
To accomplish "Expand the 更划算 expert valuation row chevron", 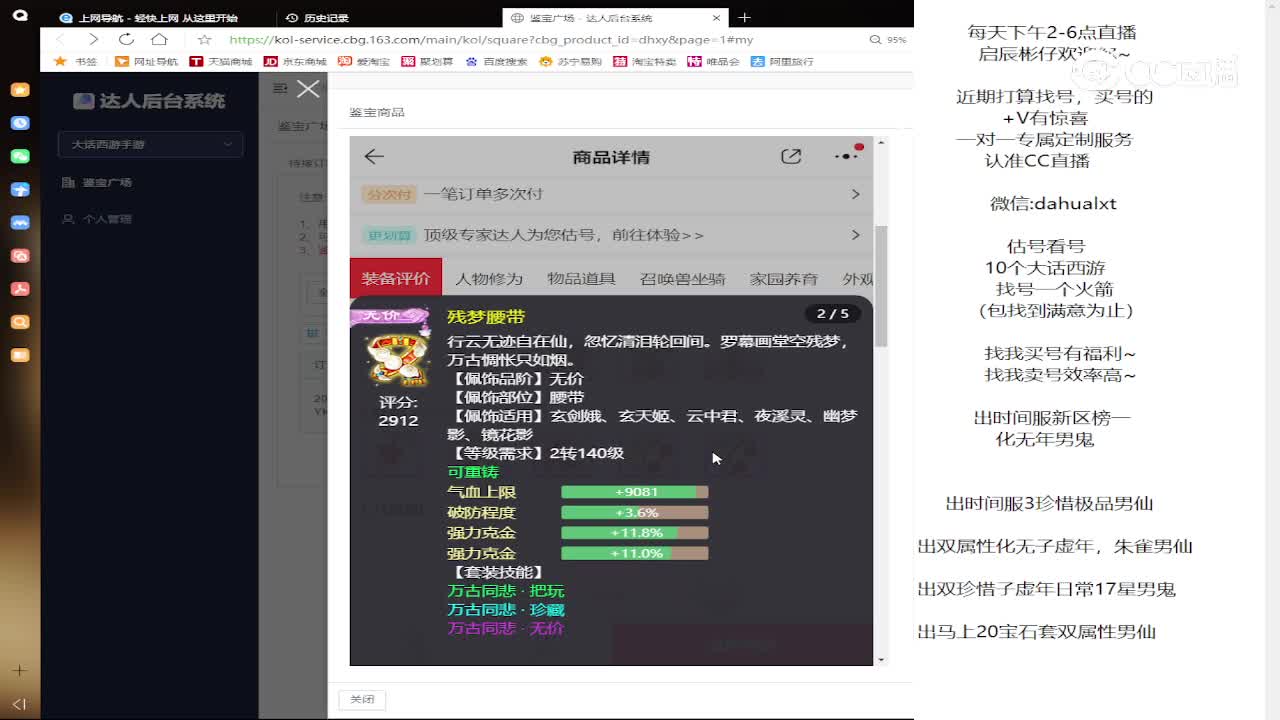I will click(x=855, y=235).
